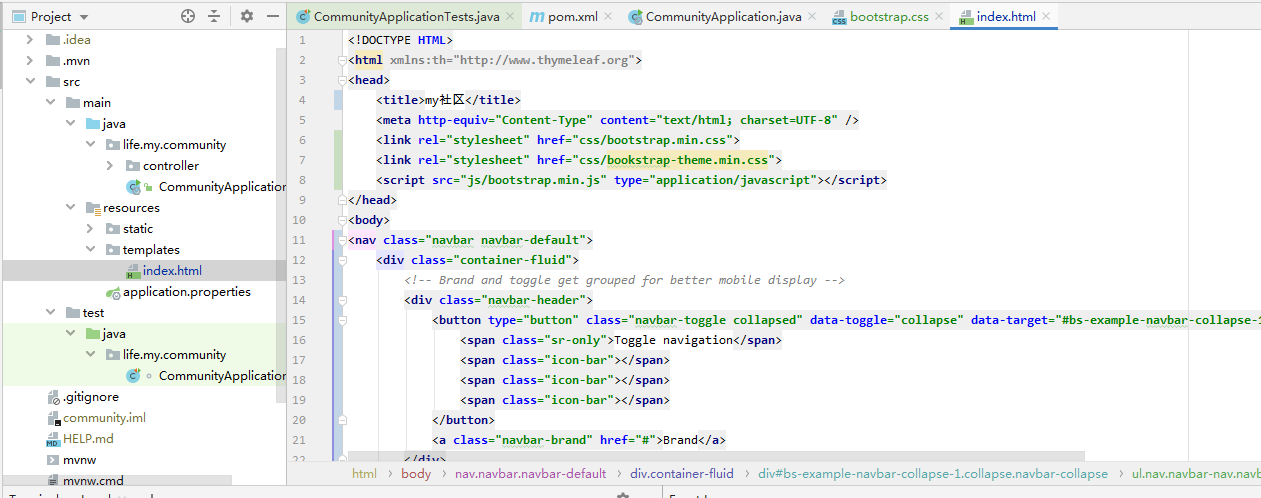
Task: Expand the .idea folder arrow
Action: 31,40
